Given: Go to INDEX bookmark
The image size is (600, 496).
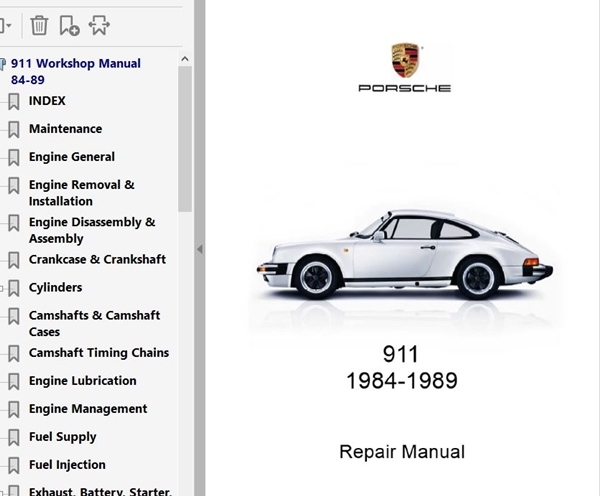Looking at the screenshot, I should point(47,101).
